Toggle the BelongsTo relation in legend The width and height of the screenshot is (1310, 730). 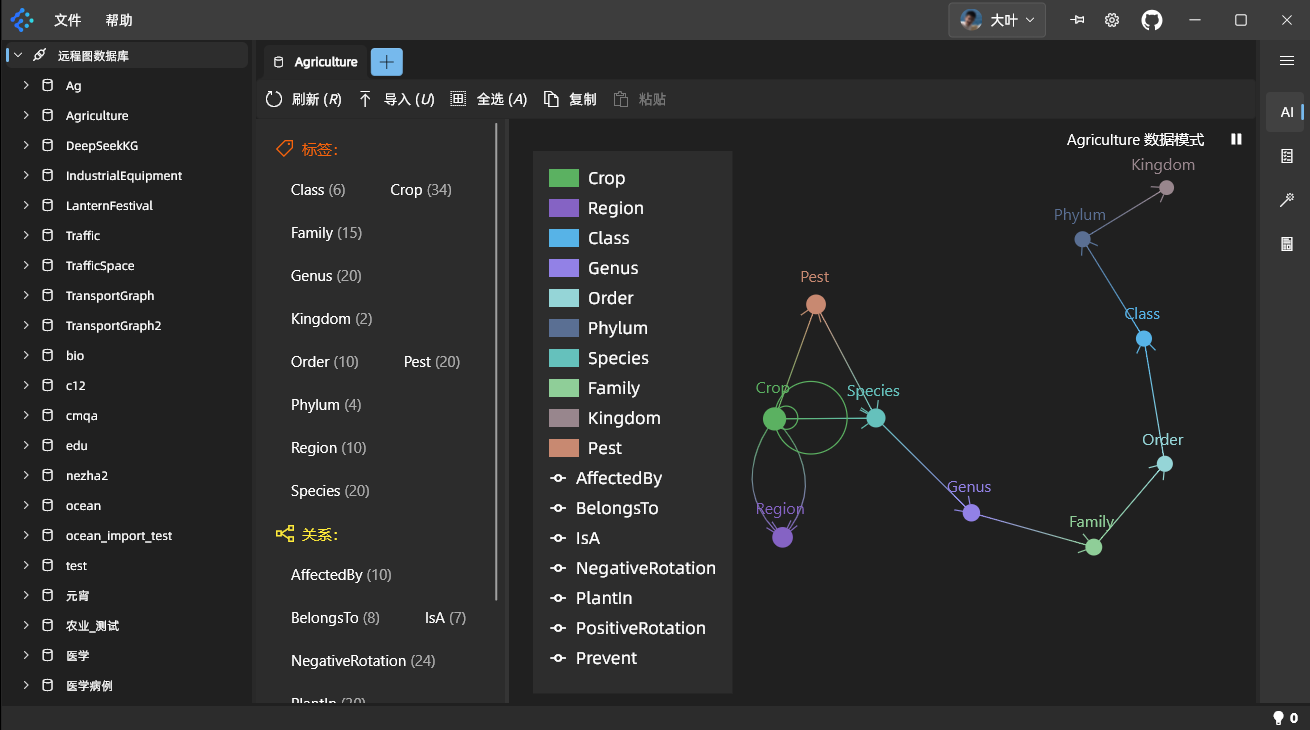click(605, 508)
